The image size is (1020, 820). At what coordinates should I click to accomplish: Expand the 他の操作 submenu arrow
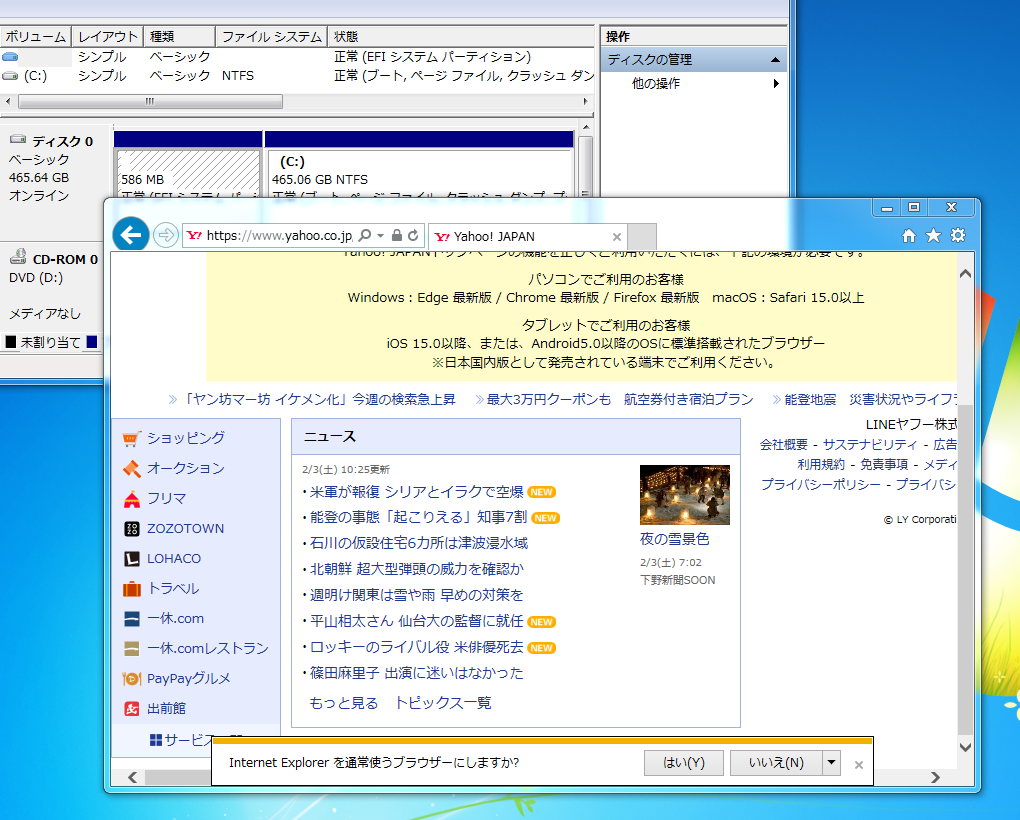[x=776, y=84]
